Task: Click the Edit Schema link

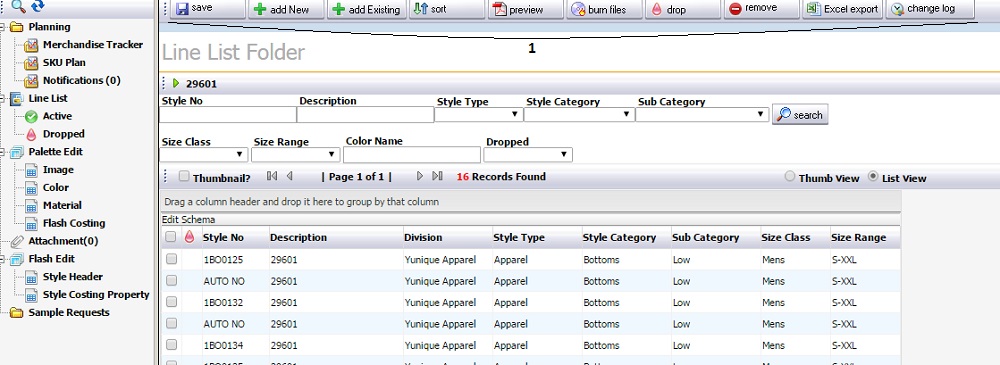Action: point(189,220)
